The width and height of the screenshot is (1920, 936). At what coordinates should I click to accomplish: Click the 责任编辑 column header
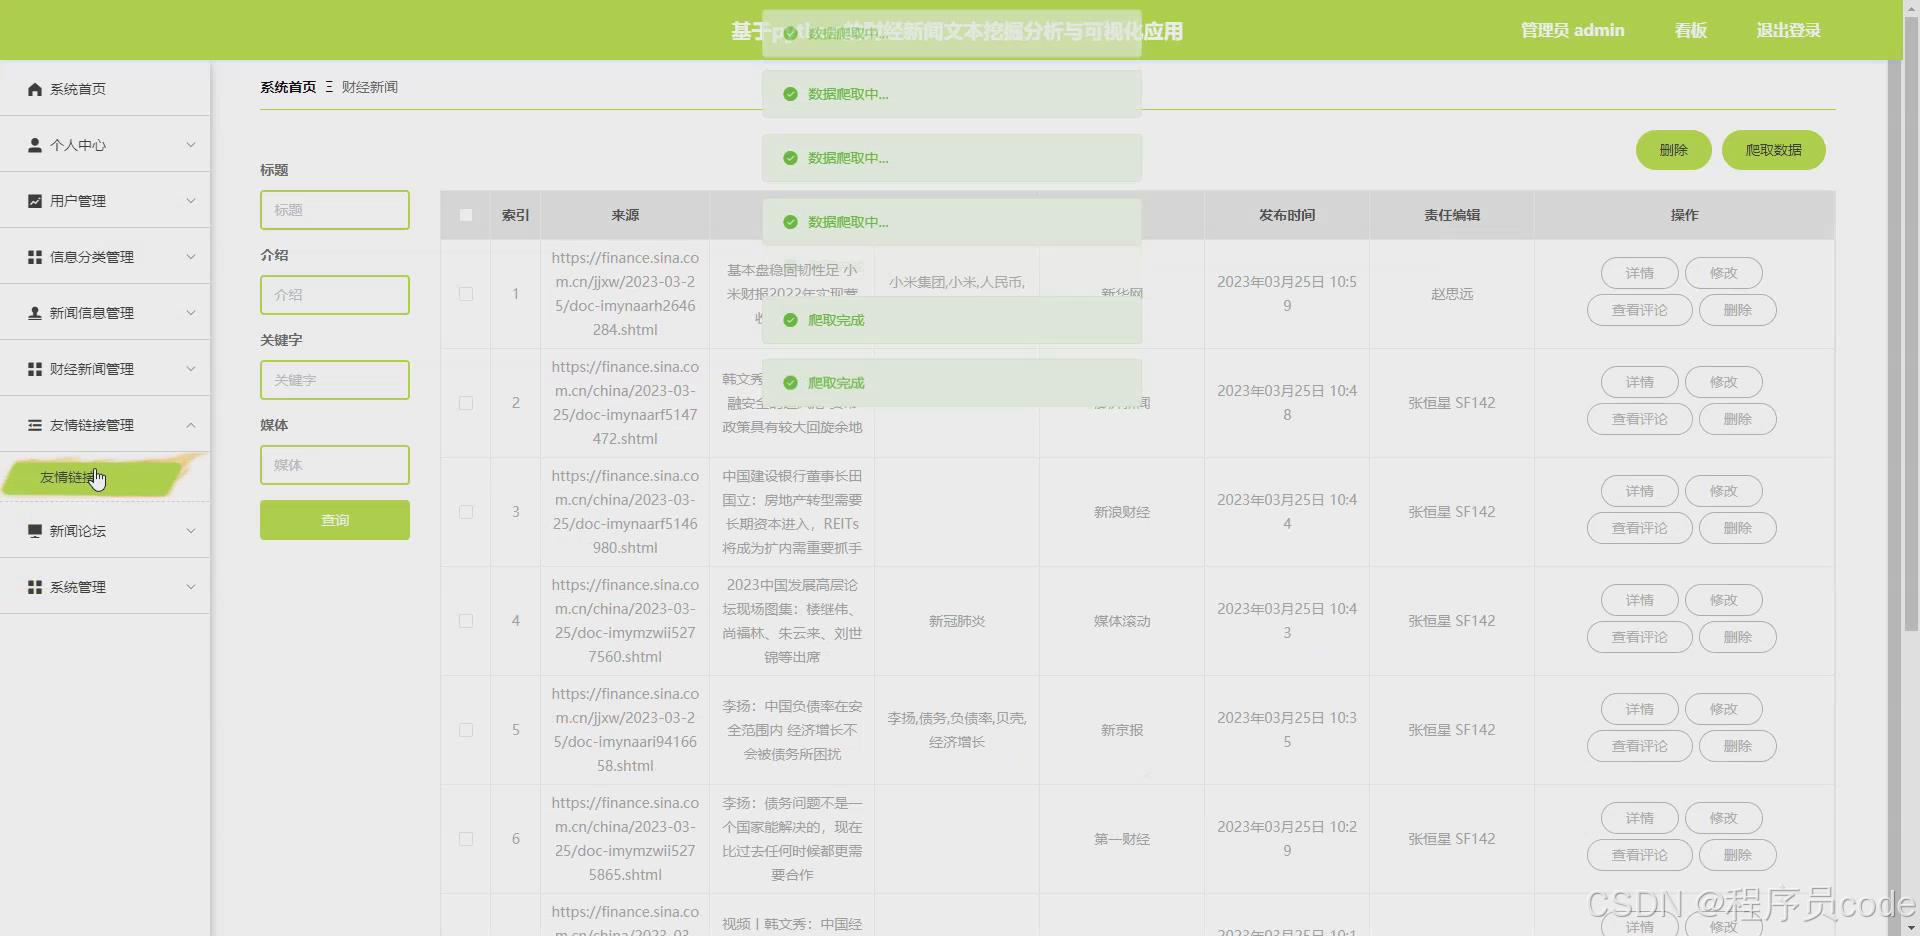tap(1452, 215)
